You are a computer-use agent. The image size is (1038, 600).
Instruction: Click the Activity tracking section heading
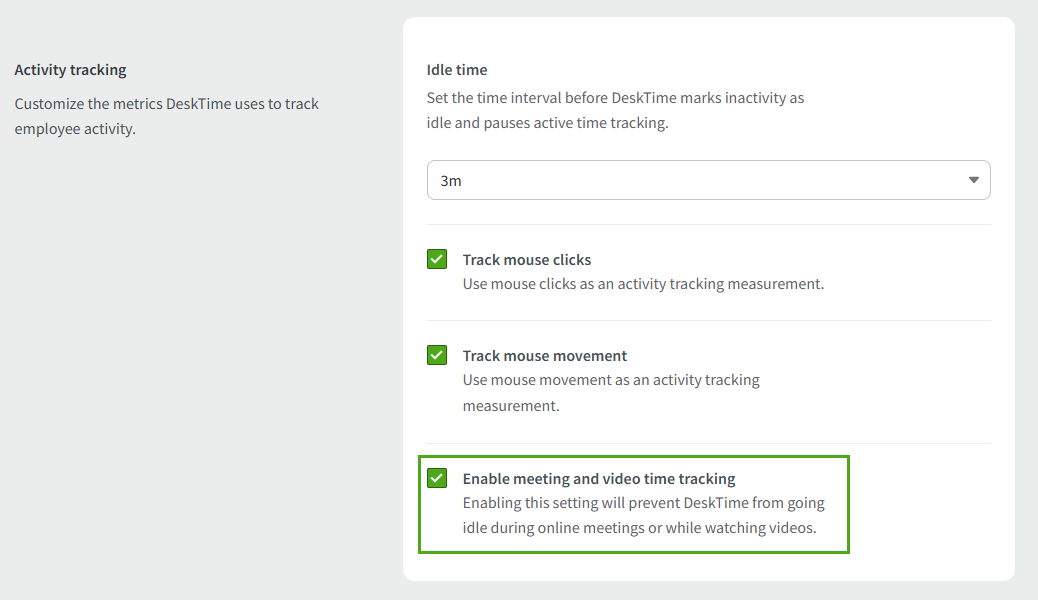pos(70,69)
